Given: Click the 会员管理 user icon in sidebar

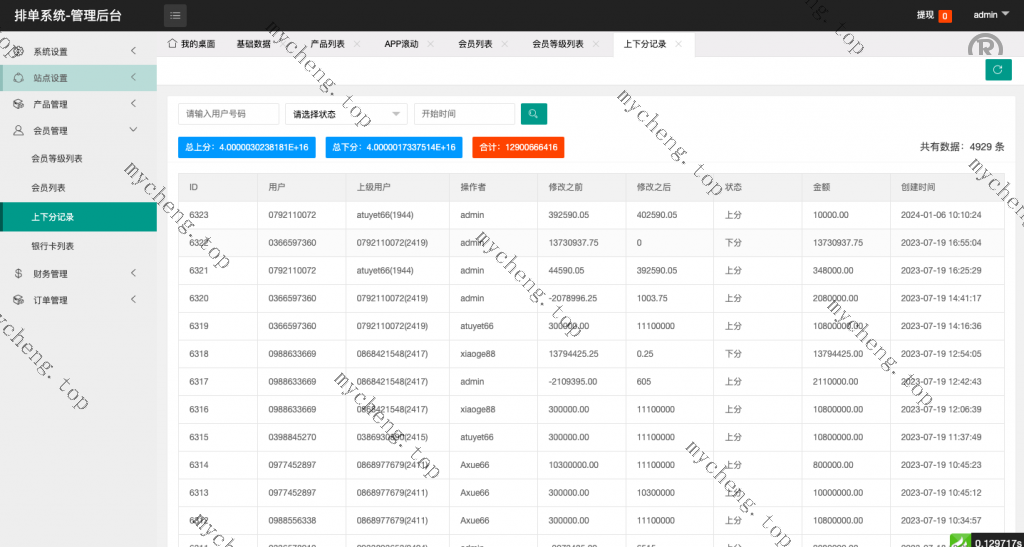Looking at the screenshot, I should pyautogui.click(x=18, y=130).
